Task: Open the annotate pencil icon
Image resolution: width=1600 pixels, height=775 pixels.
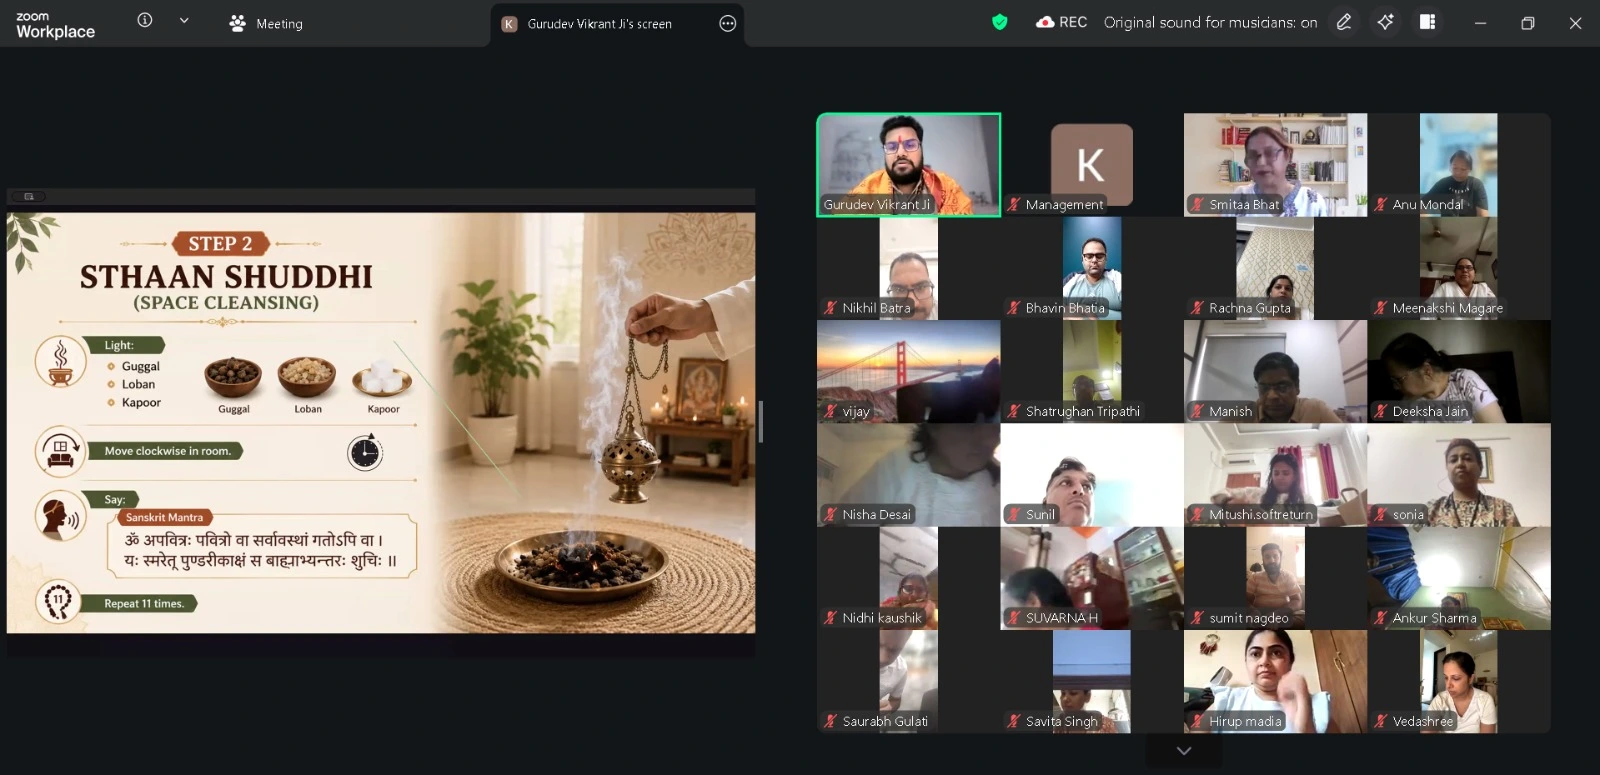Action: point(1344,22)
